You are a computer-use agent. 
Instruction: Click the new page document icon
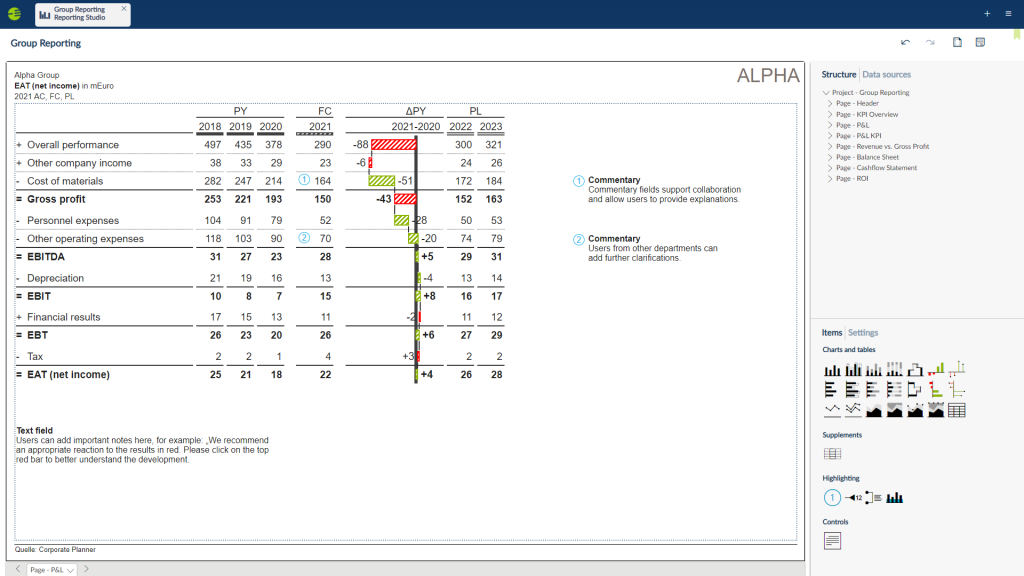(957, 43)
